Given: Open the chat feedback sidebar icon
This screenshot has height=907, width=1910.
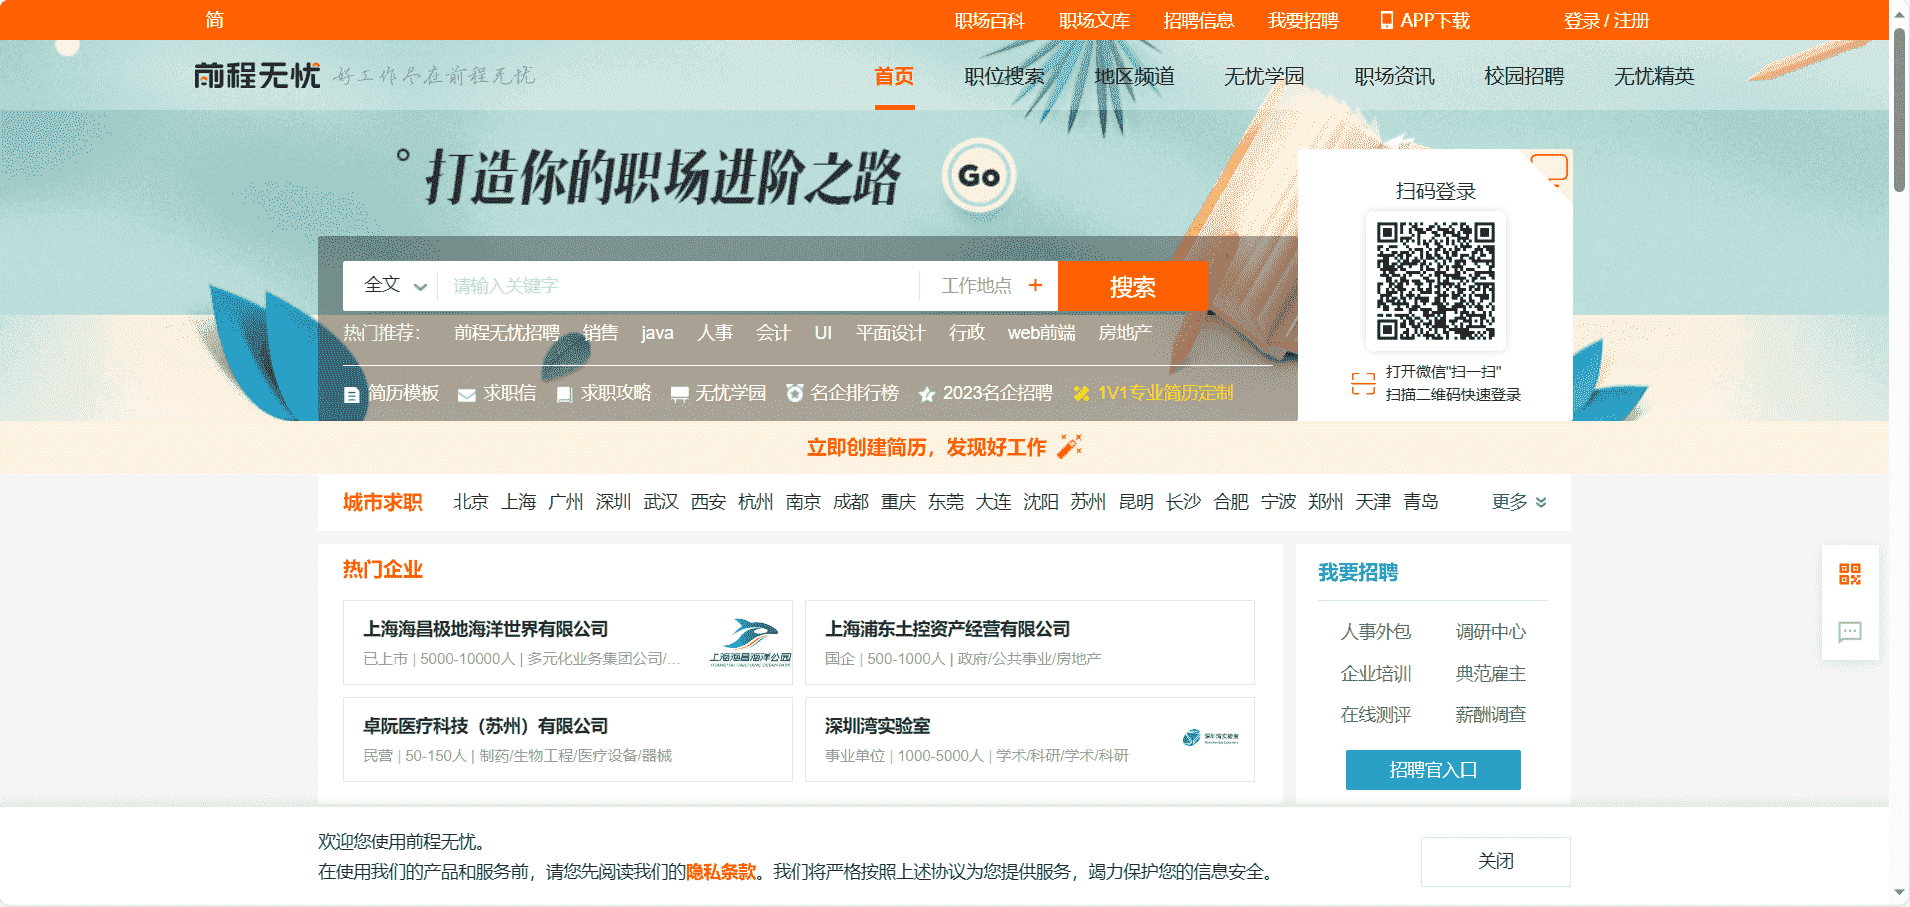Looking at the screenshot, I should pos(1849,632).
